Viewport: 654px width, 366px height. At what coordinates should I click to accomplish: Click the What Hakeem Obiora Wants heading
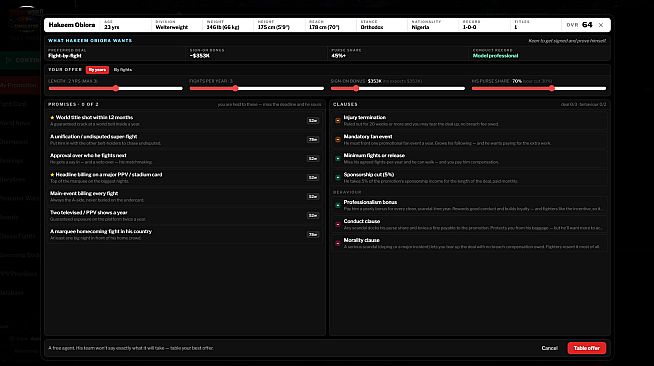coord(90,40)
